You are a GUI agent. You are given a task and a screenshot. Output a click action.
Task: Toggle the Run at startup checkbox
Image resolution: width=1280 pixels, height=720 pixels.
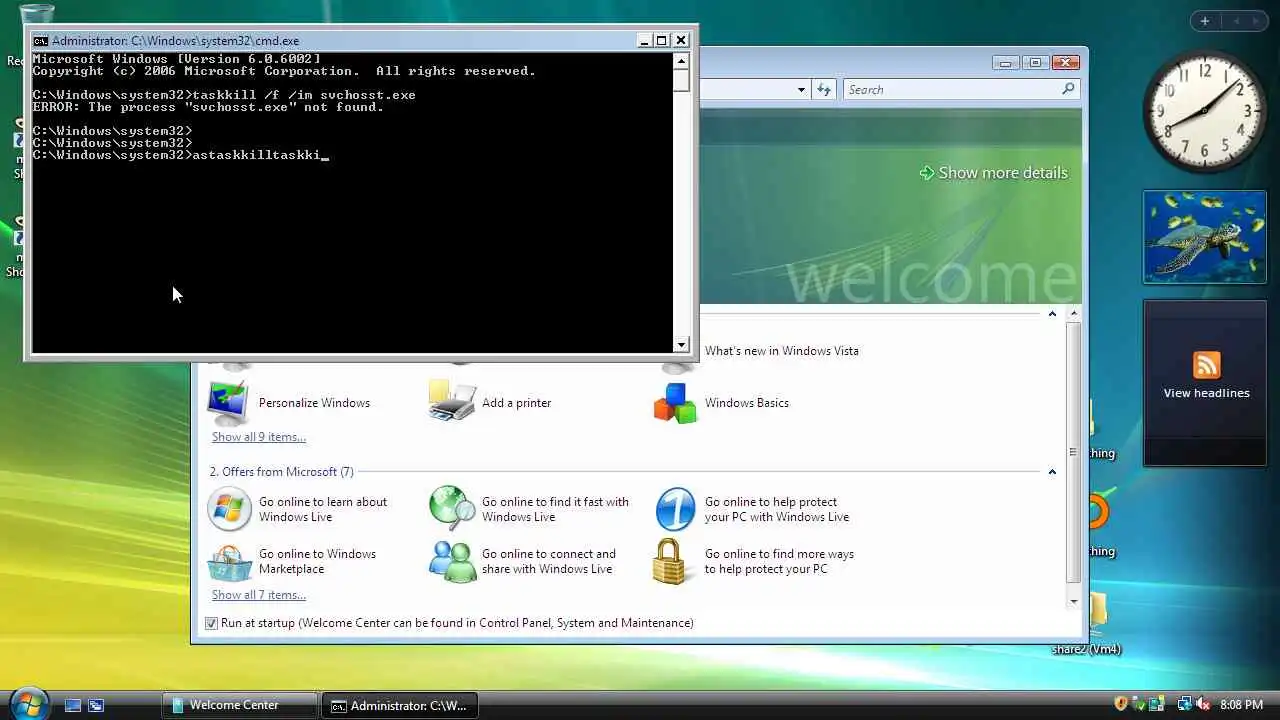211,623
